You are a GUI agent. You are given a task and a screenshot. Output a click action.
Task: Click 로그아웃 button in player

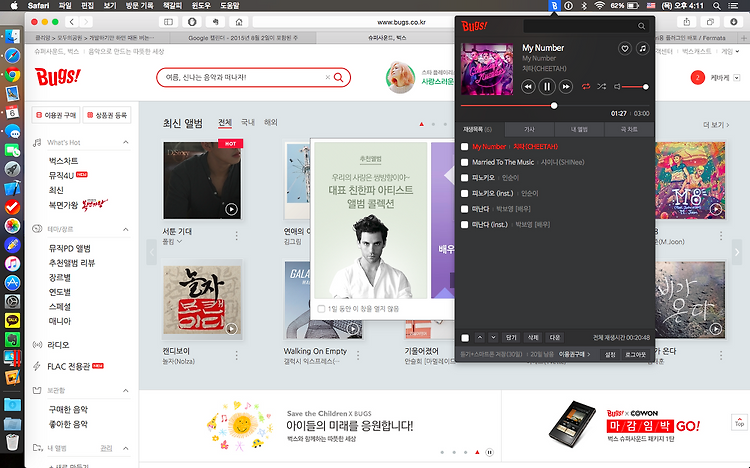635,355
